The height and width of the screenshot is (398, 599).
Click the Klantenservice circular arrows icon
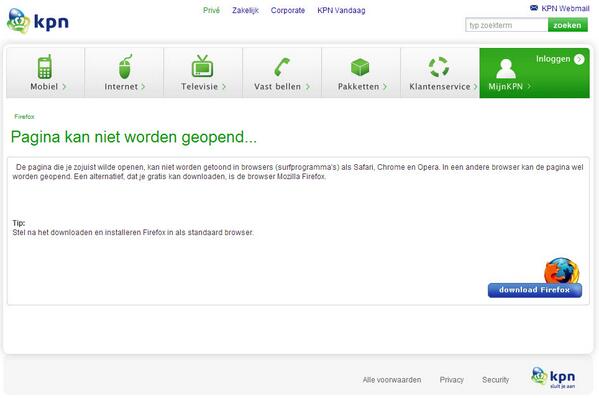tap(439, 67)
